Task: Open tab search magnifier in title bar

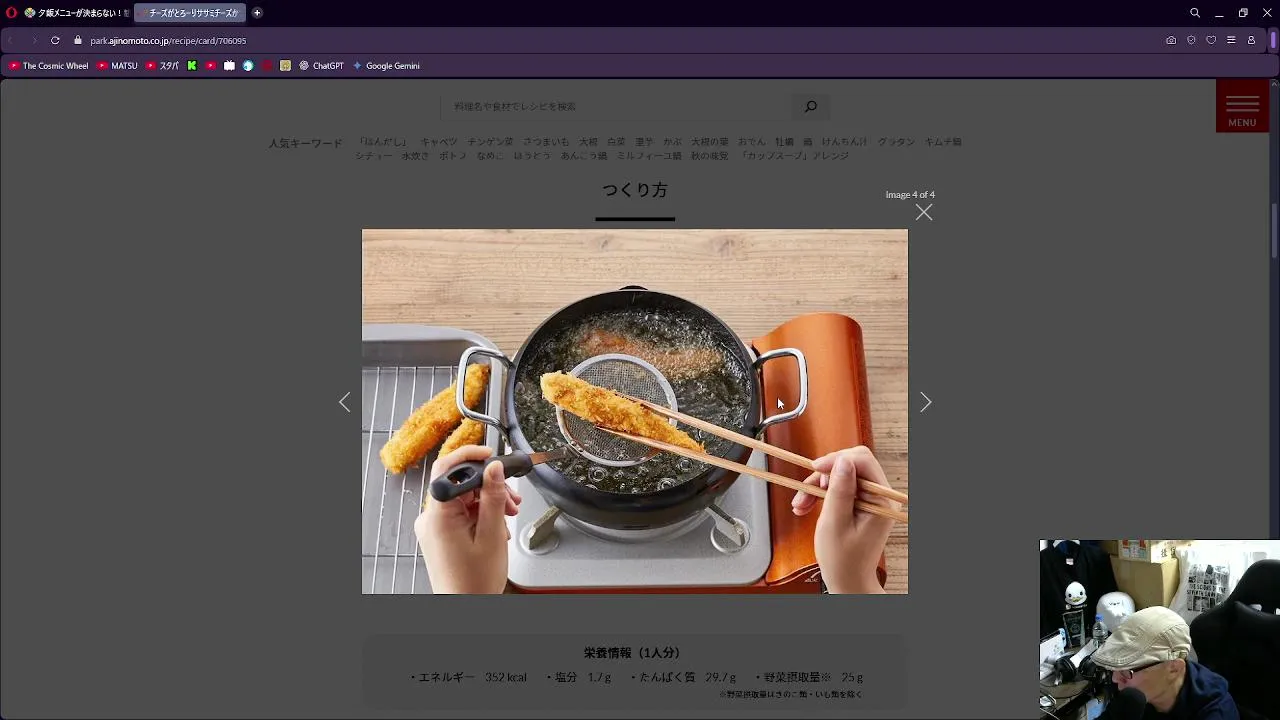Action: click(1195, 13)
